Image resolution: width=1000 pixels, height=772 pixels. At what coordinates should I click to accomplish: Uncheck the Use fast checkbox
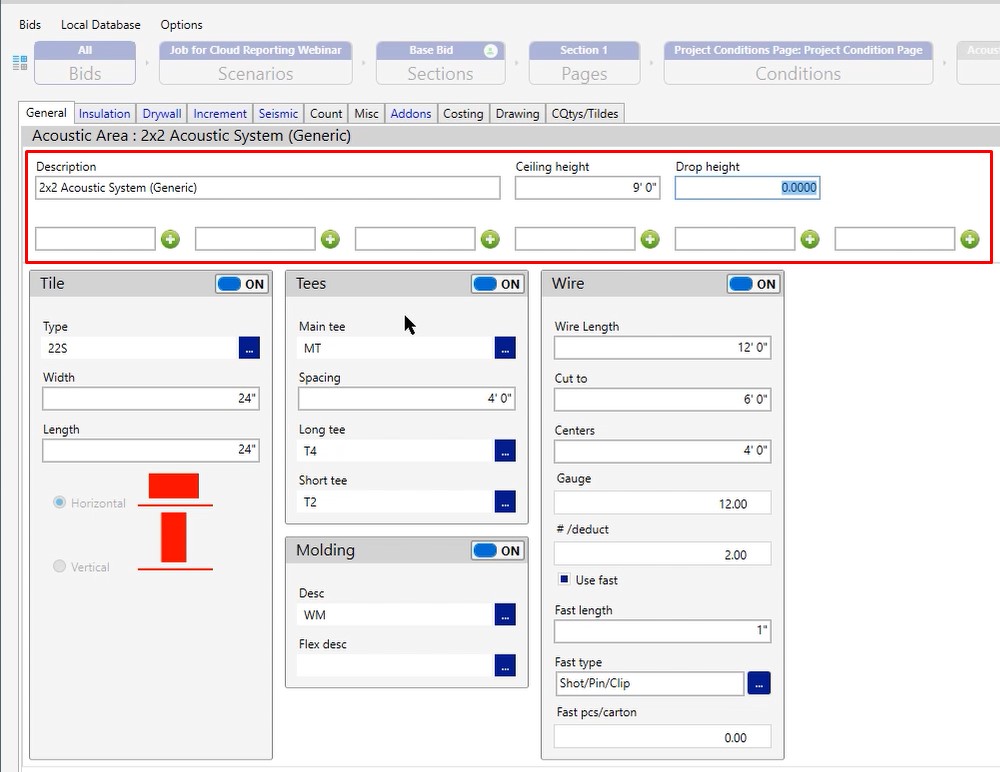pyautogui.click(x=564, y=580)
